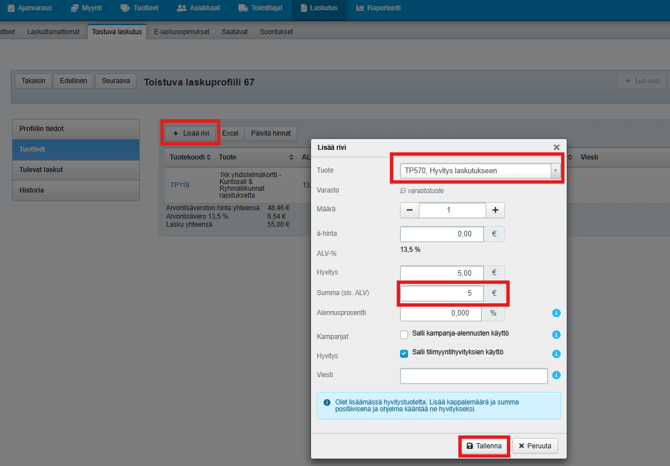This screenshot has width=670, height=466.
Task: Sort table by Tuote column header
Action: click(x=255, y=157)
